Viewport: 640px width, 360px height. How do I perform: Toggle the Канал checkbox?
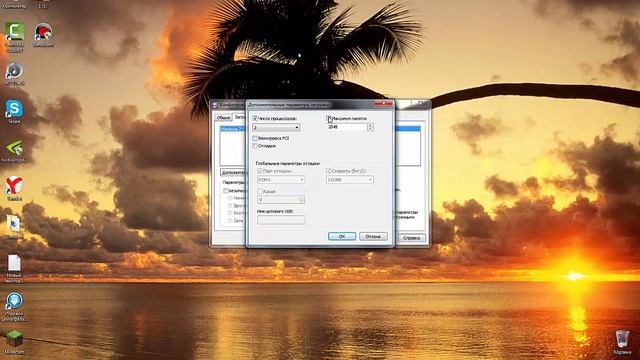coord(260,191)
